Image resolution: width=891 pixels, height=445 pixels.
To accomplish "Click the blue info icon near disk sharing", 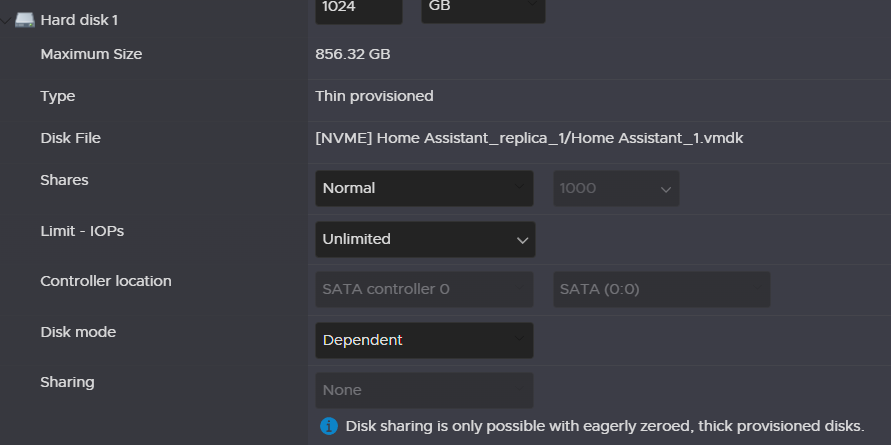I will (x=328, y=426).
